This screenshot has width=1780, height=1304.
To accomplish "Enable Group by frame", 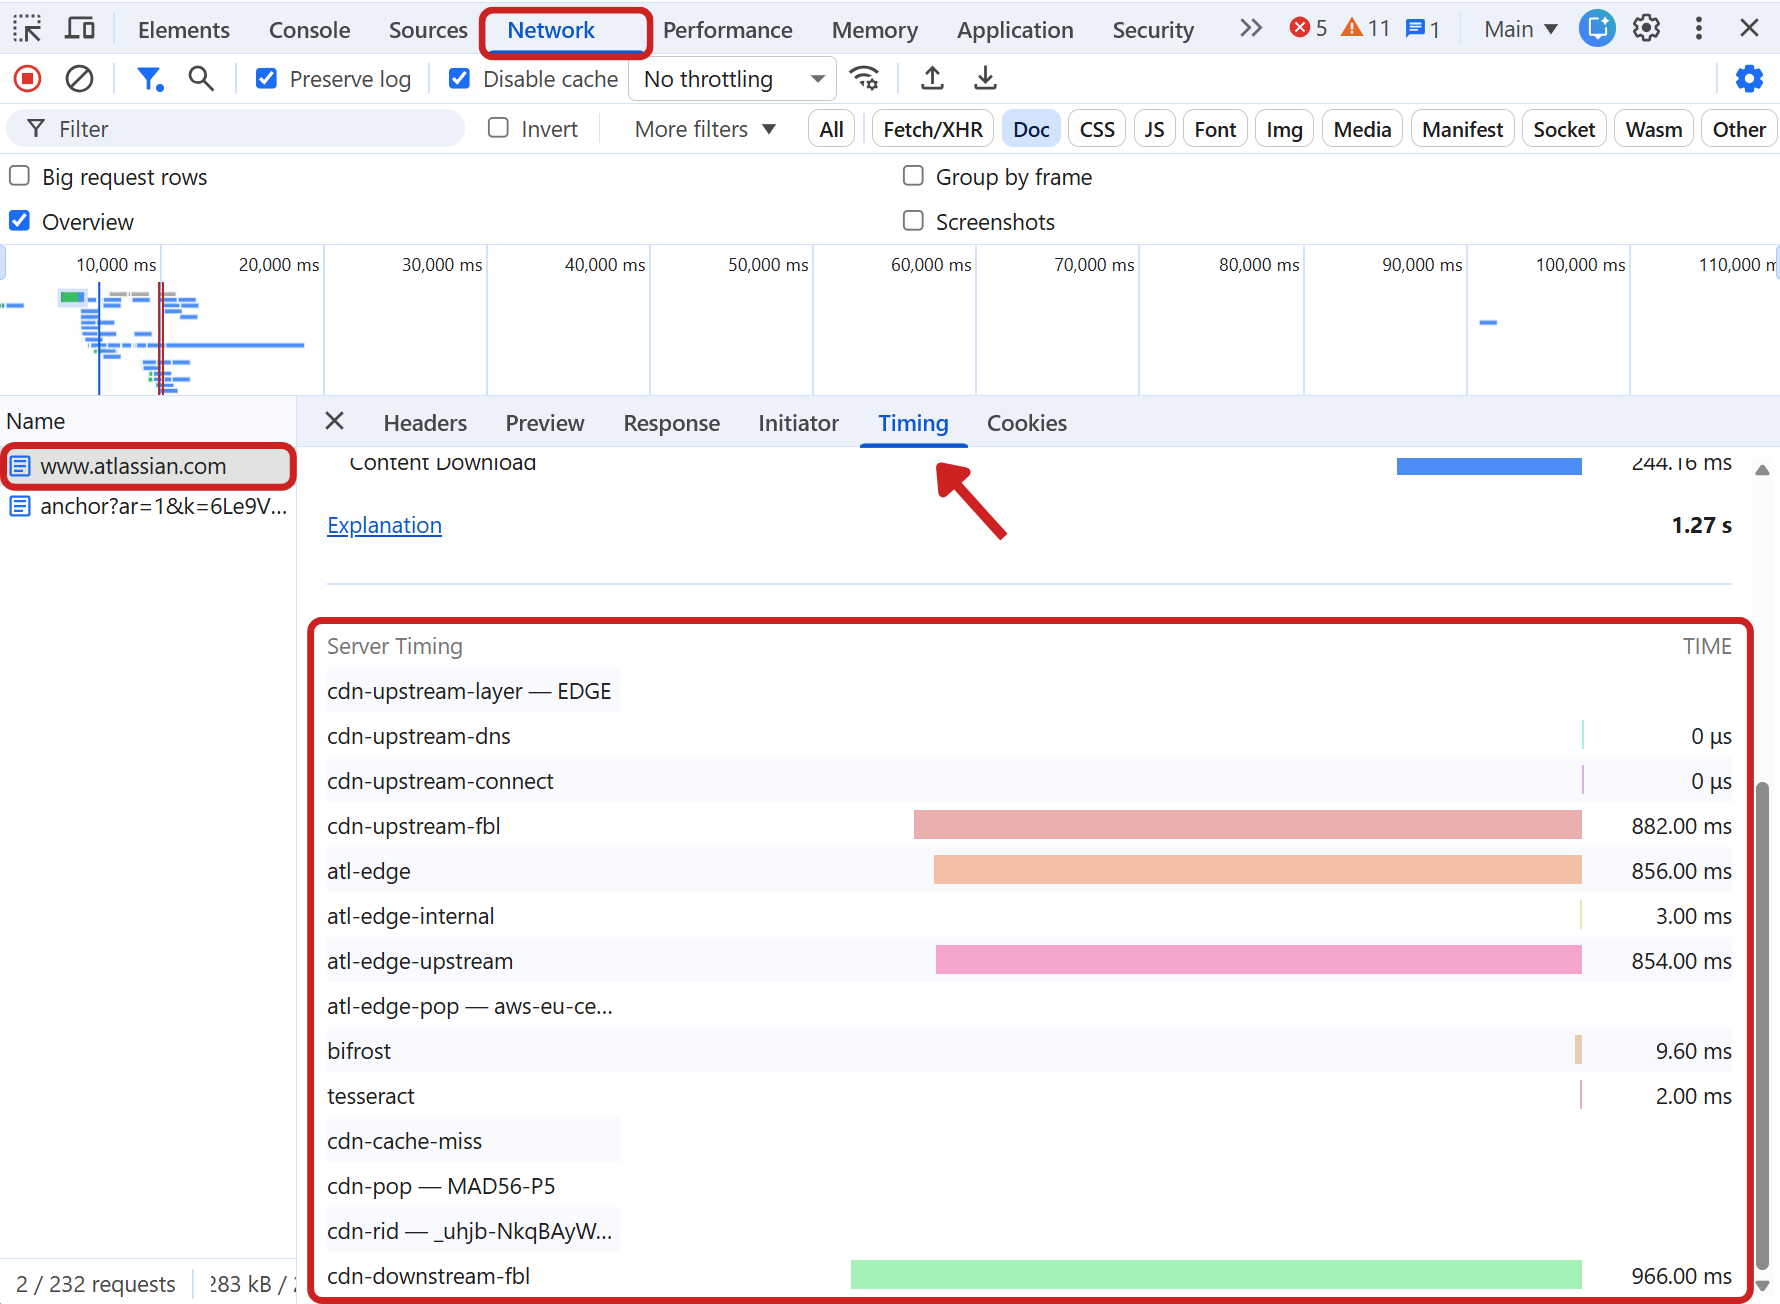I will click(x=913, y=176).
